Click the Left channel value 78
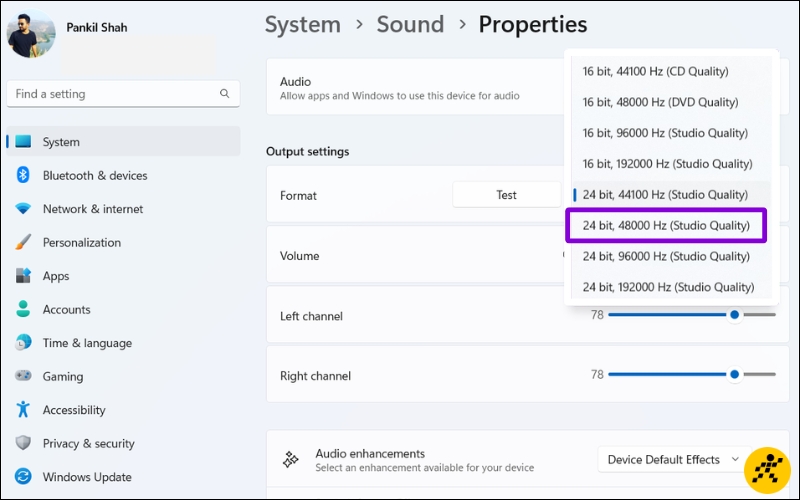This screenshot has height=500, width=800. 597,315
